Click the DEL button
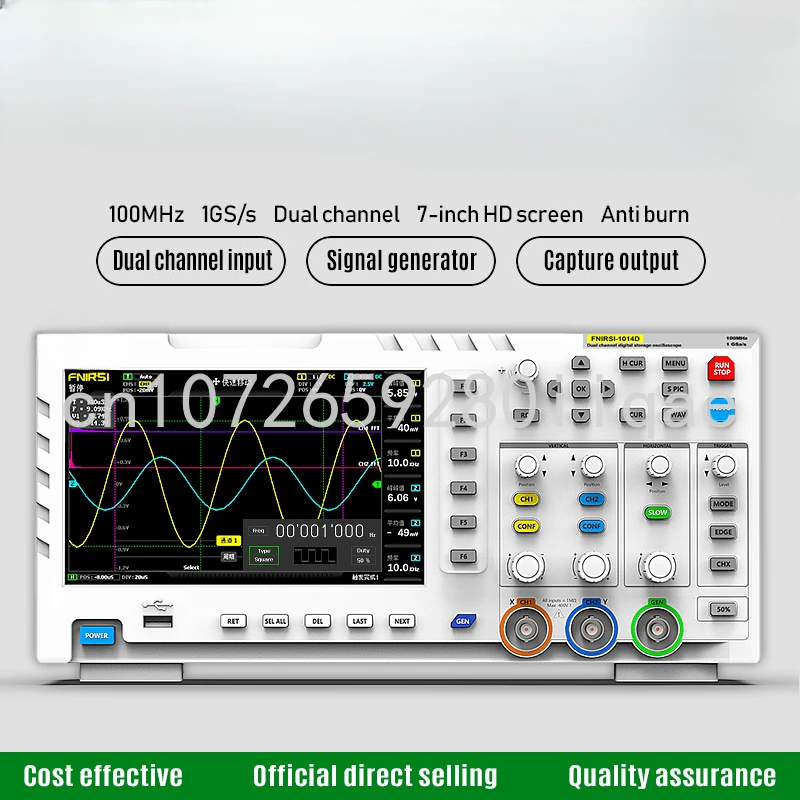 pos(317,621)
